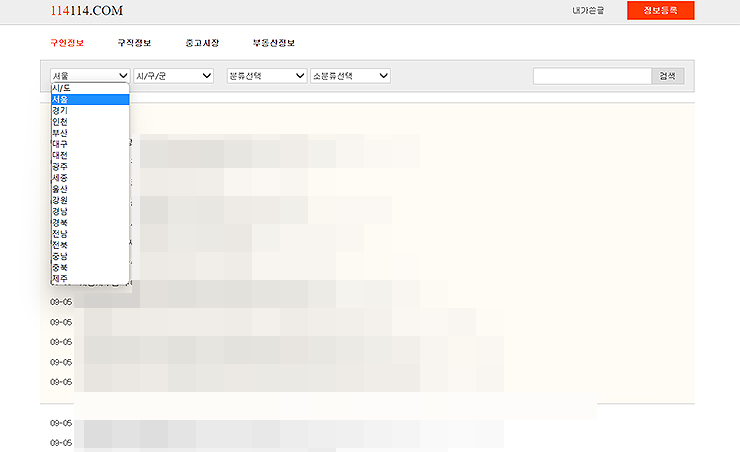Go to the 부동산정보 tab
The width and height of the screenshot is (740, 452).
point(274,43)
